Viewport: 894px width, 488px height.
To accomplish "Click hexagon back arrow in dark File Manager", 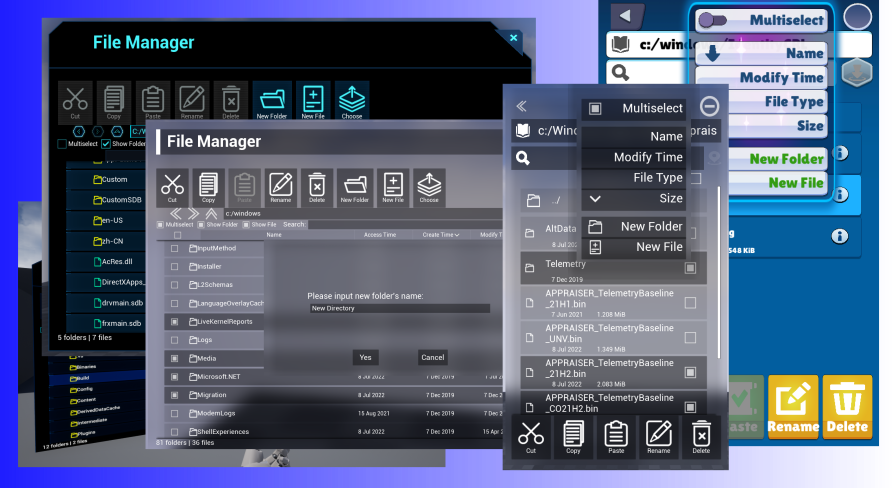I will click(x=79, y=132).
